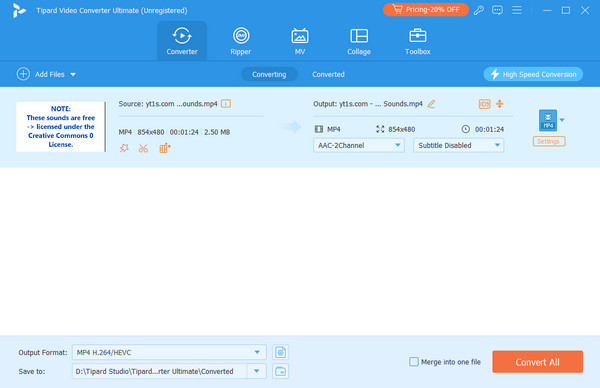600x388 pixels.
Task: Click the Pricing-20% OFF button
Action: (x=426, y=10)
